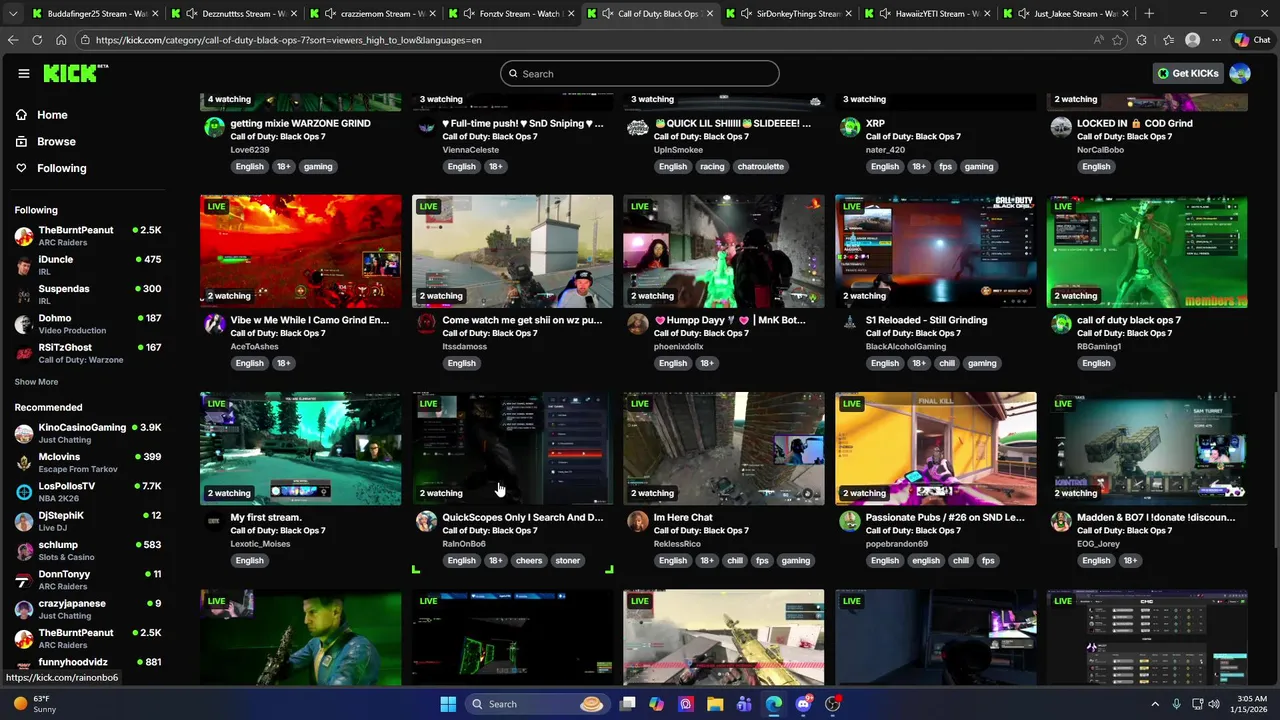This screenshot has width=1280, height=720.
Task: Mute the HawaiizYETI Stream tab audio
Action: (884, 14)
